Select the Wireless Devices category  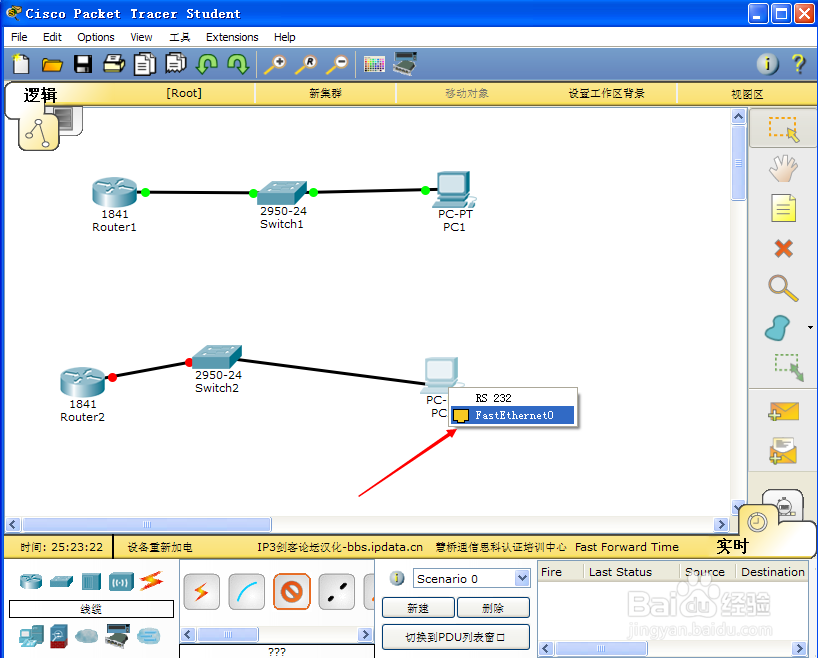(121, 581)
